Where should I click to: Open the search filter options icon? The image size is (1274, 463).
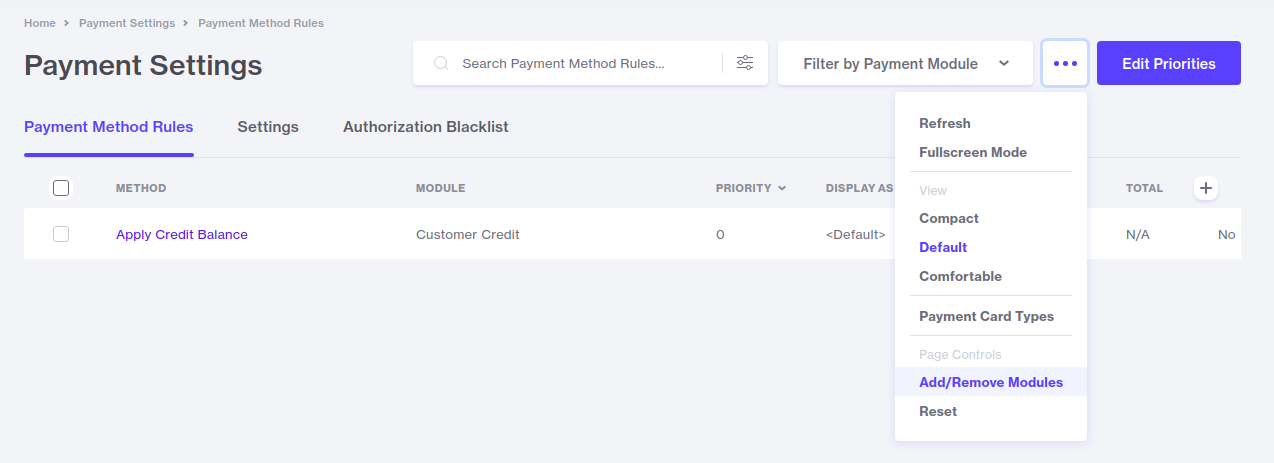click(x=745, y=63)
